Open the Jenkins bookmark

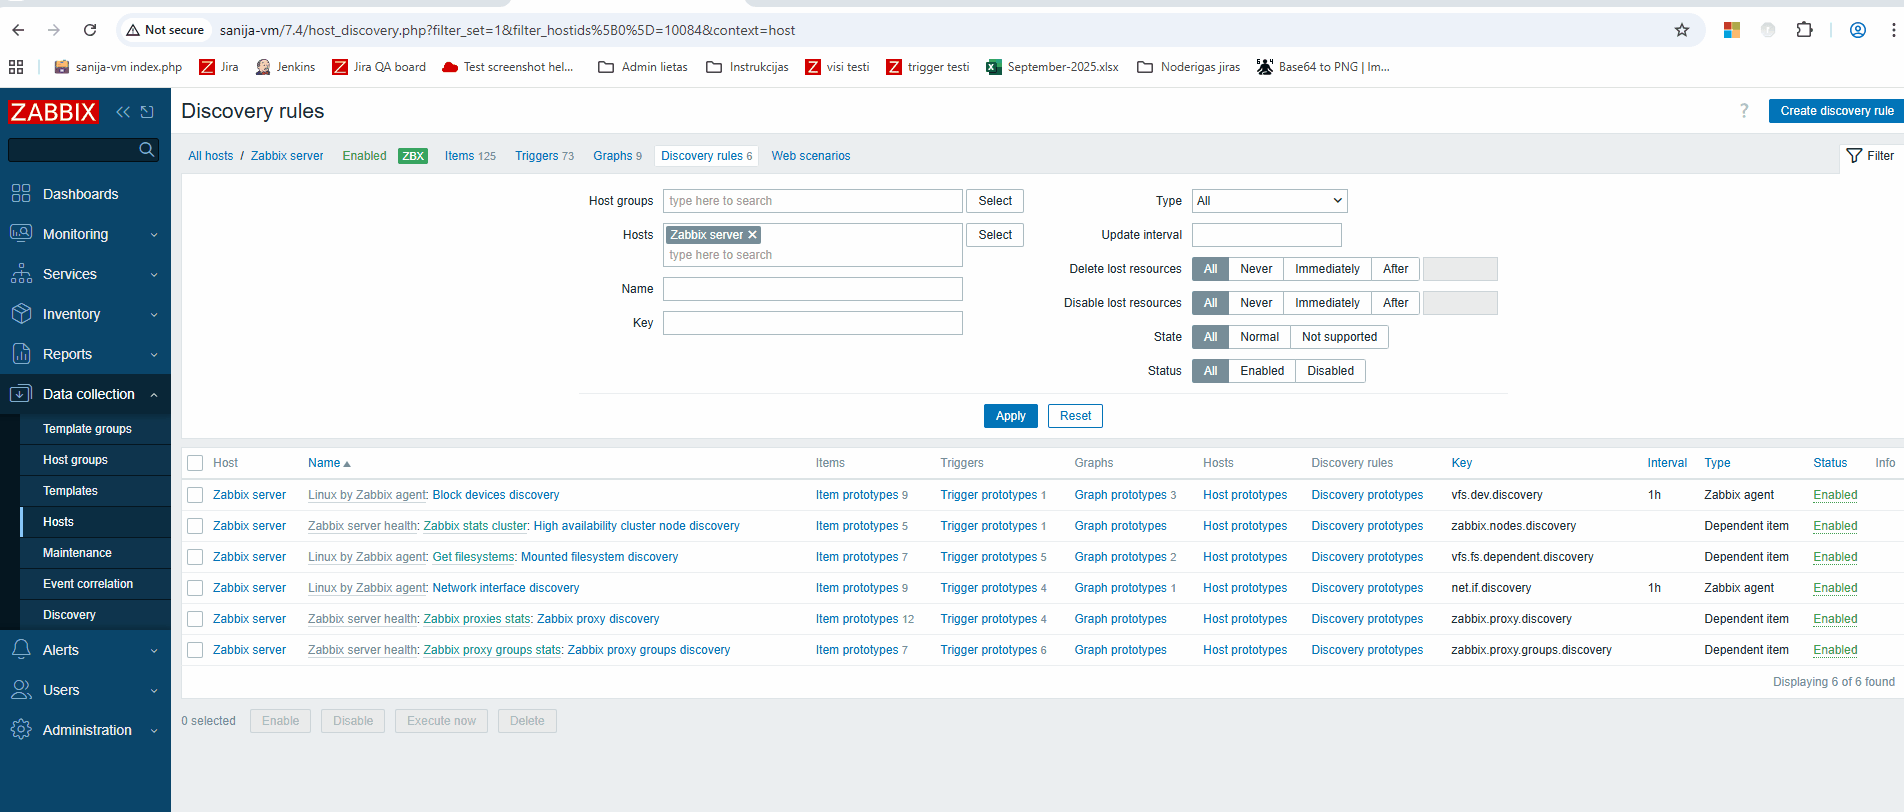[x=285, y=67]
